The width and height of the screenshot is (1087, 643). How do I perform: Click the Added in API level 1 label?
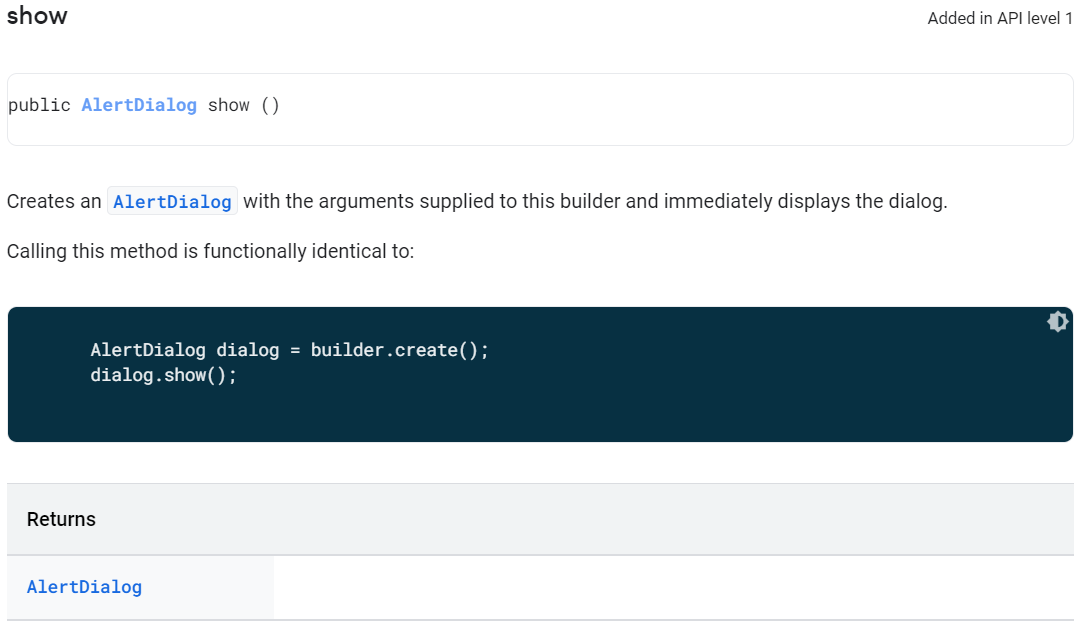(1000, 18)
